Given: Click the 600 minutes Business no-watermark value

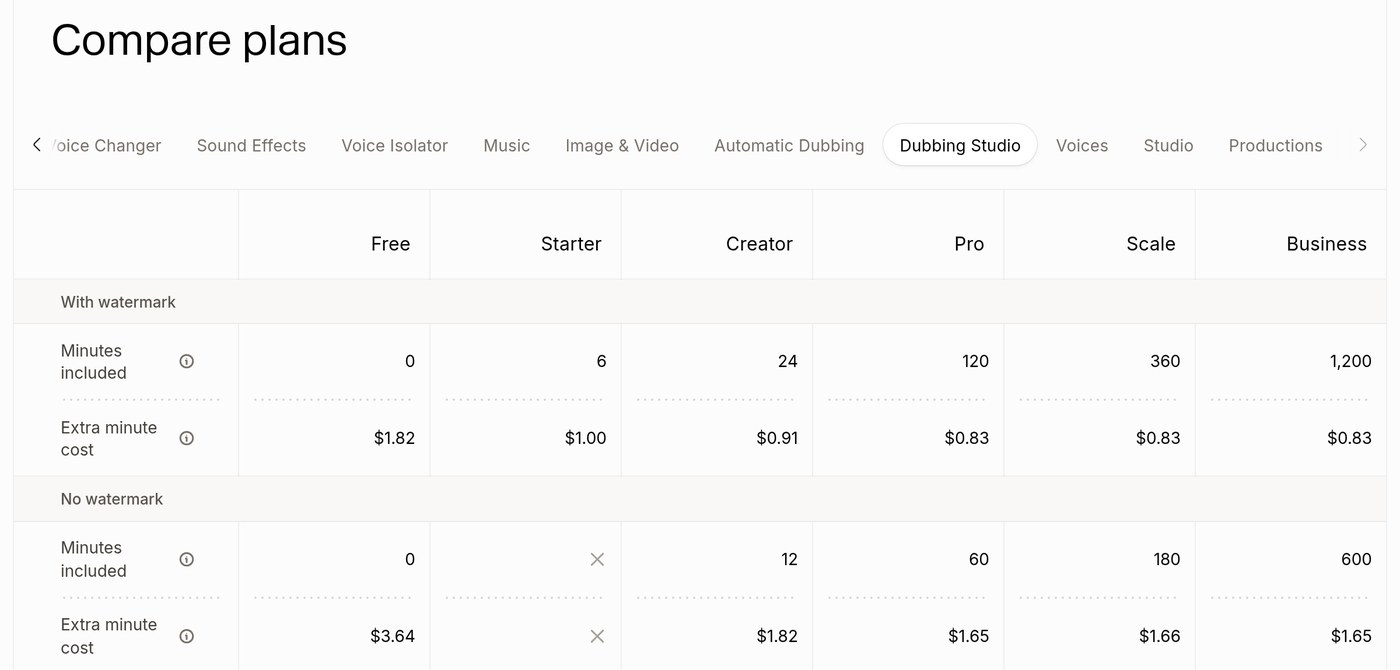Looking at the screenshot, I should (1356, 560).
